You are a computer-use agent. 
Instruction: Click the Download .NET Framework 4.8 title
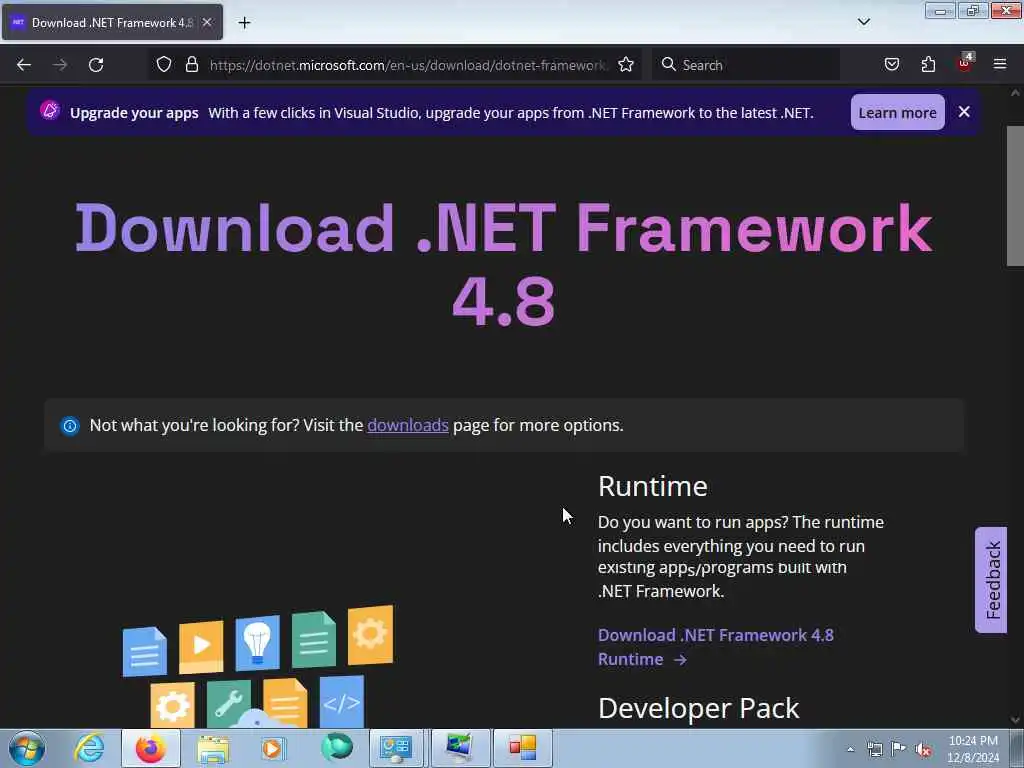click(504, 264)
